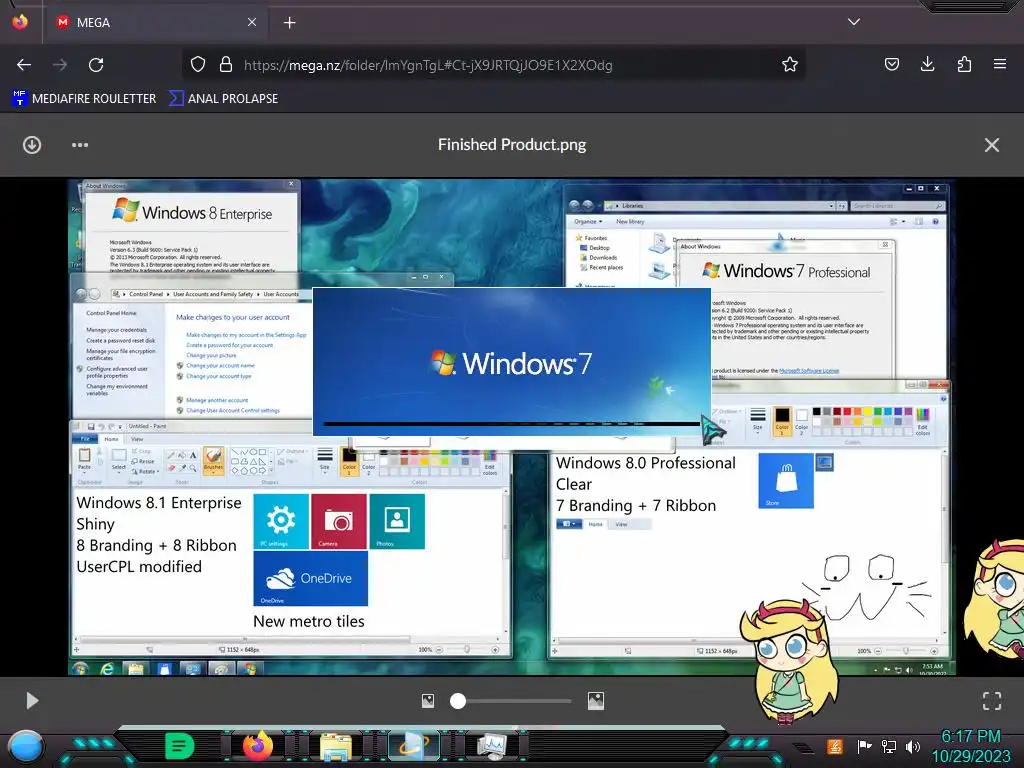The image size is (1024, 768).
Task: Reload the current page
Action: [96, 65]
